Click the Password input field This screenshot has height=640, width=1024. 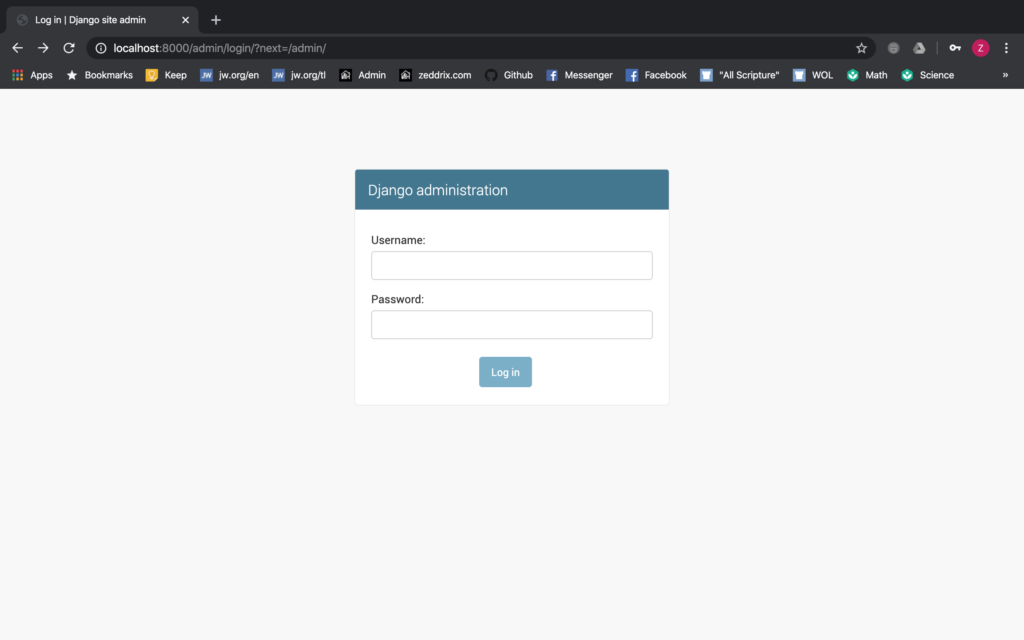click(511, 325)
